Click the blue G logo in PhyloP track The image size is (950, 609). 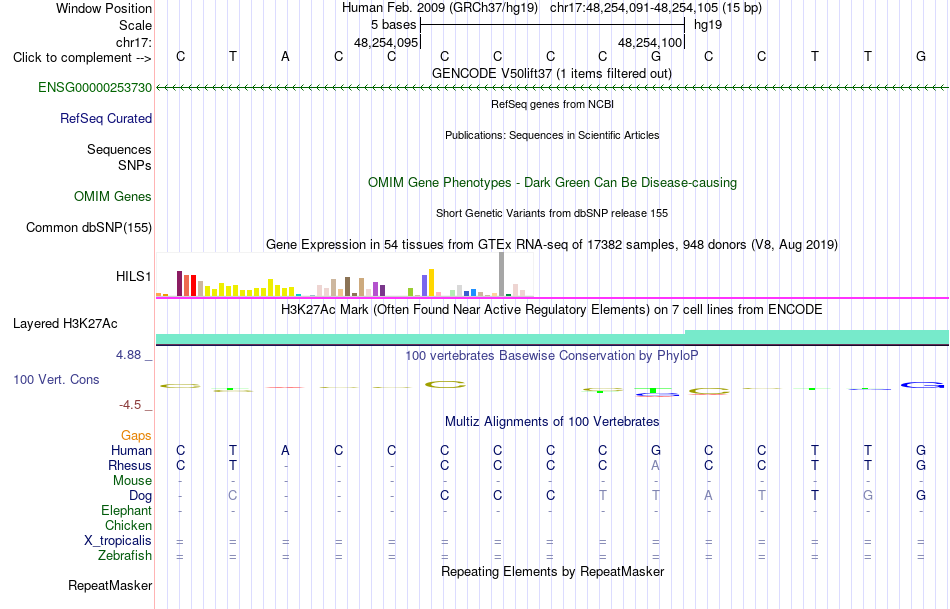coord(922,385)
